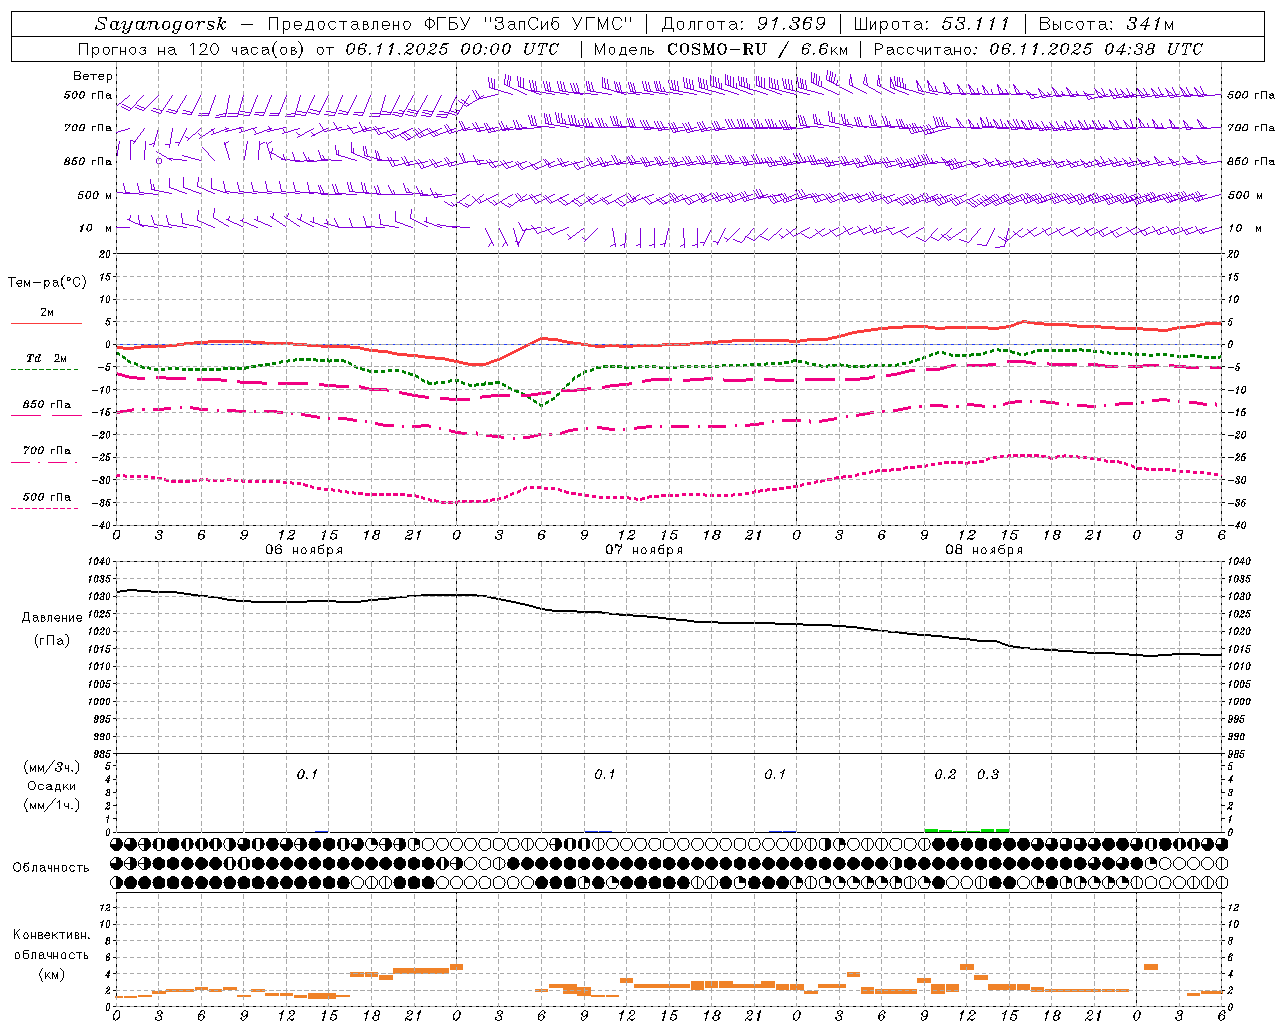Click the Долгота: 91.369 header field
Screen dimensions: 1280x1024
click(x=744, y=24)
